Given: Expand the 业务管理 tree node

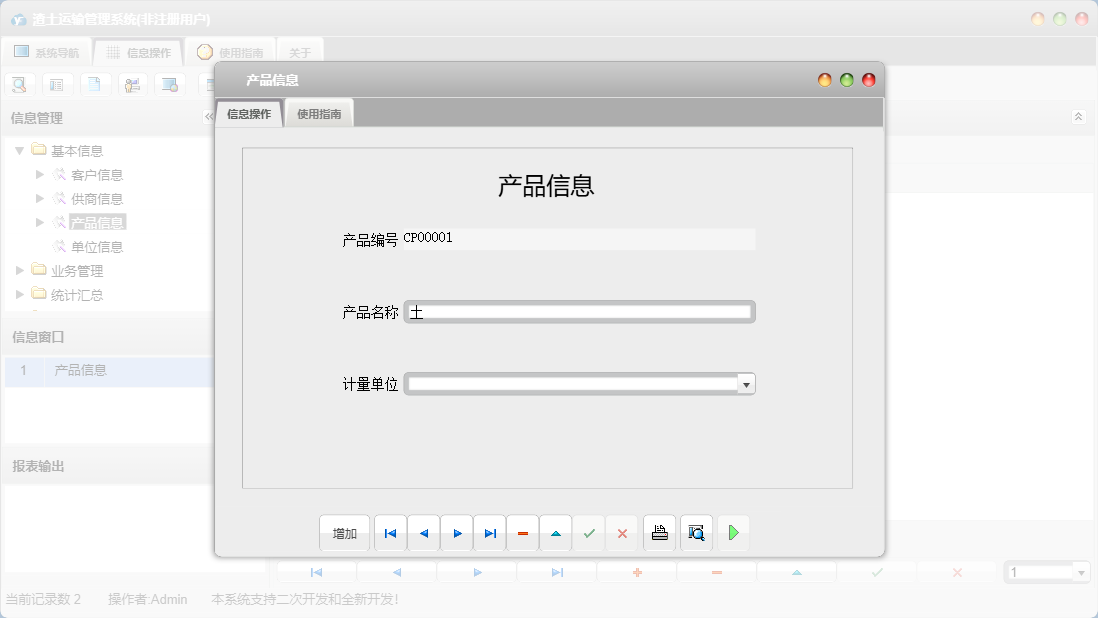Looking at the screenshot, I should (18, 270).
